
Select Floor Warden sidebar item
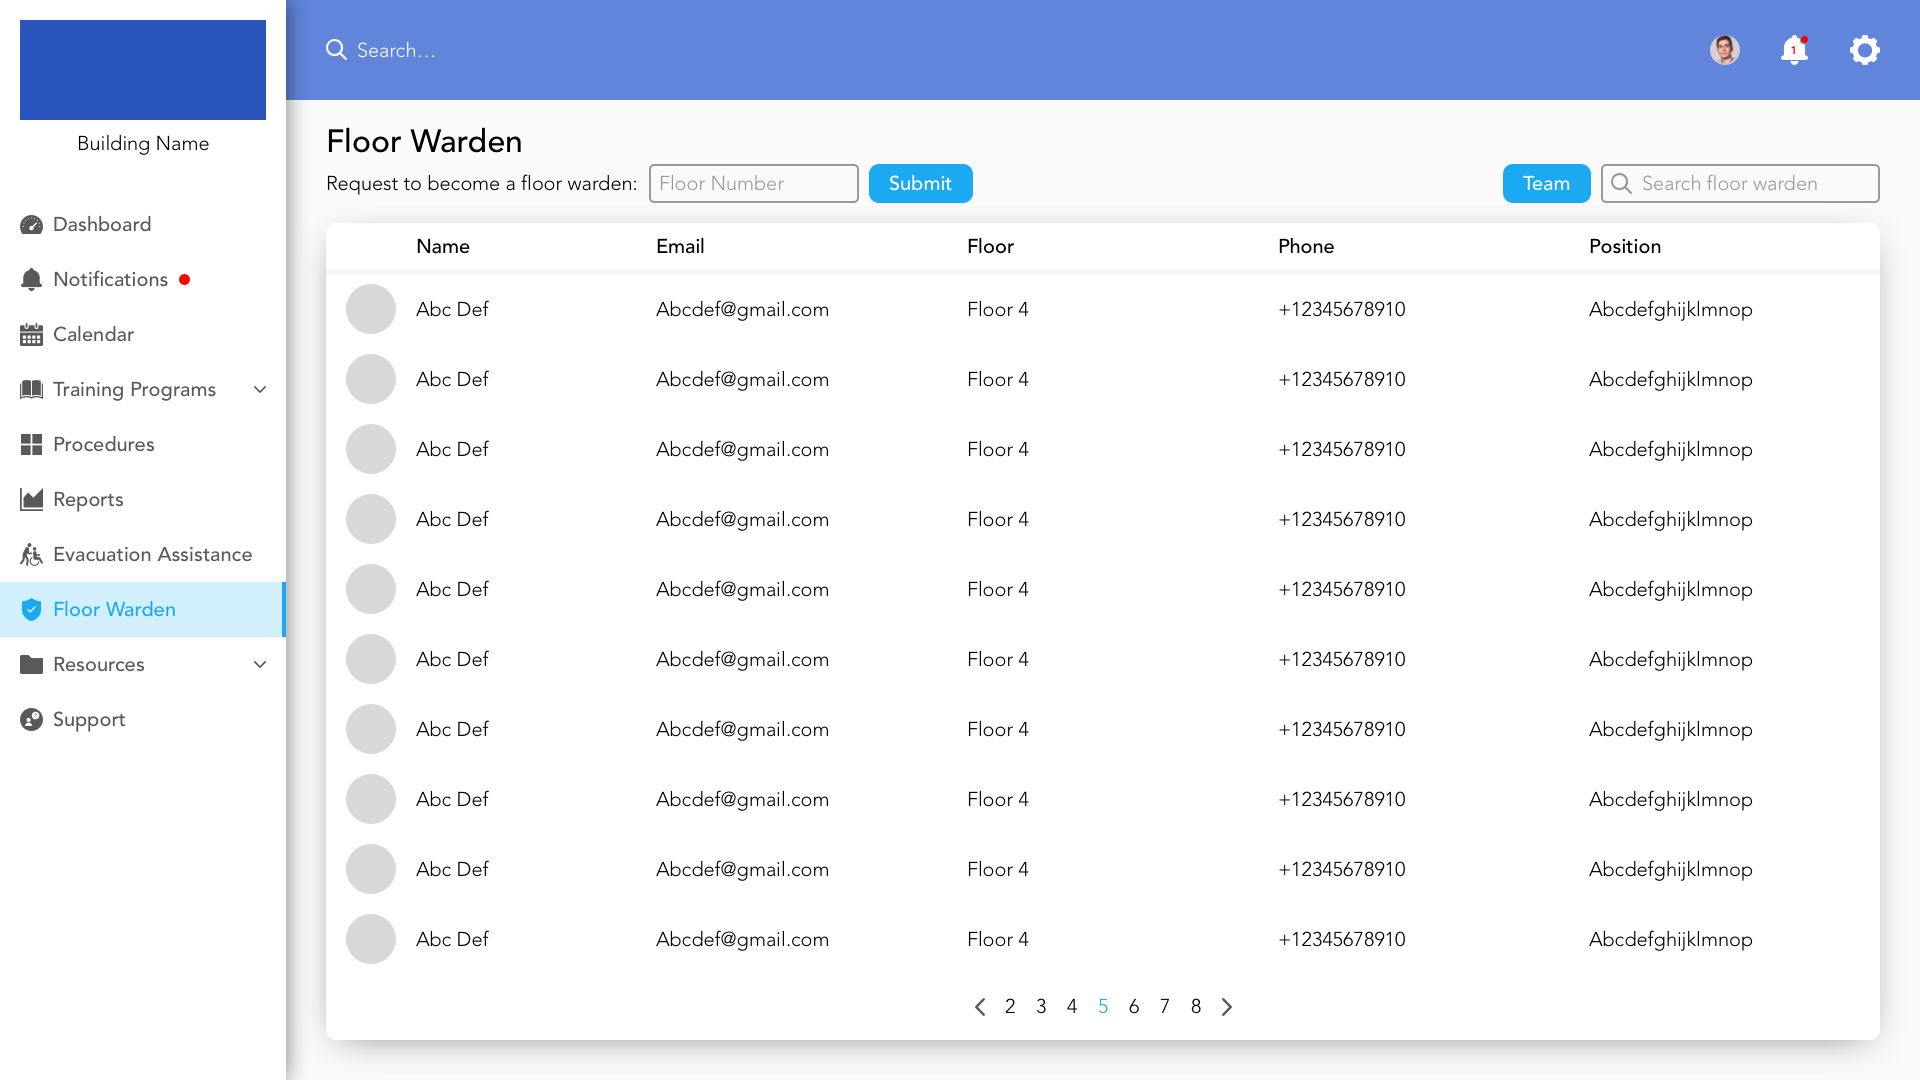[x=114, y=610]
